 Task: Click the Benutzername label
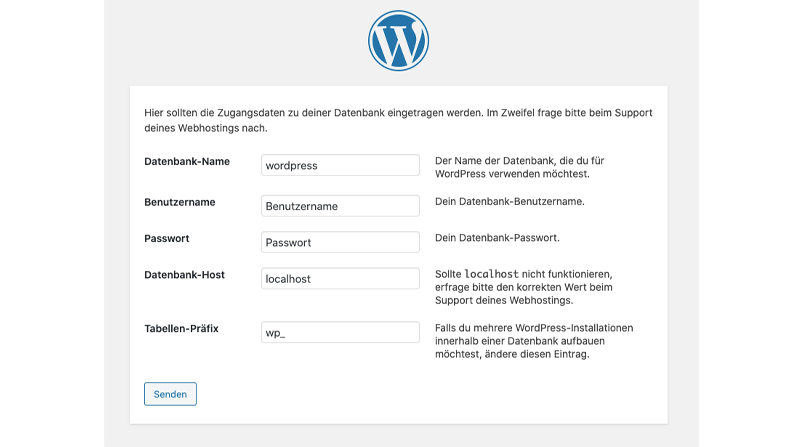pos(179,202)
